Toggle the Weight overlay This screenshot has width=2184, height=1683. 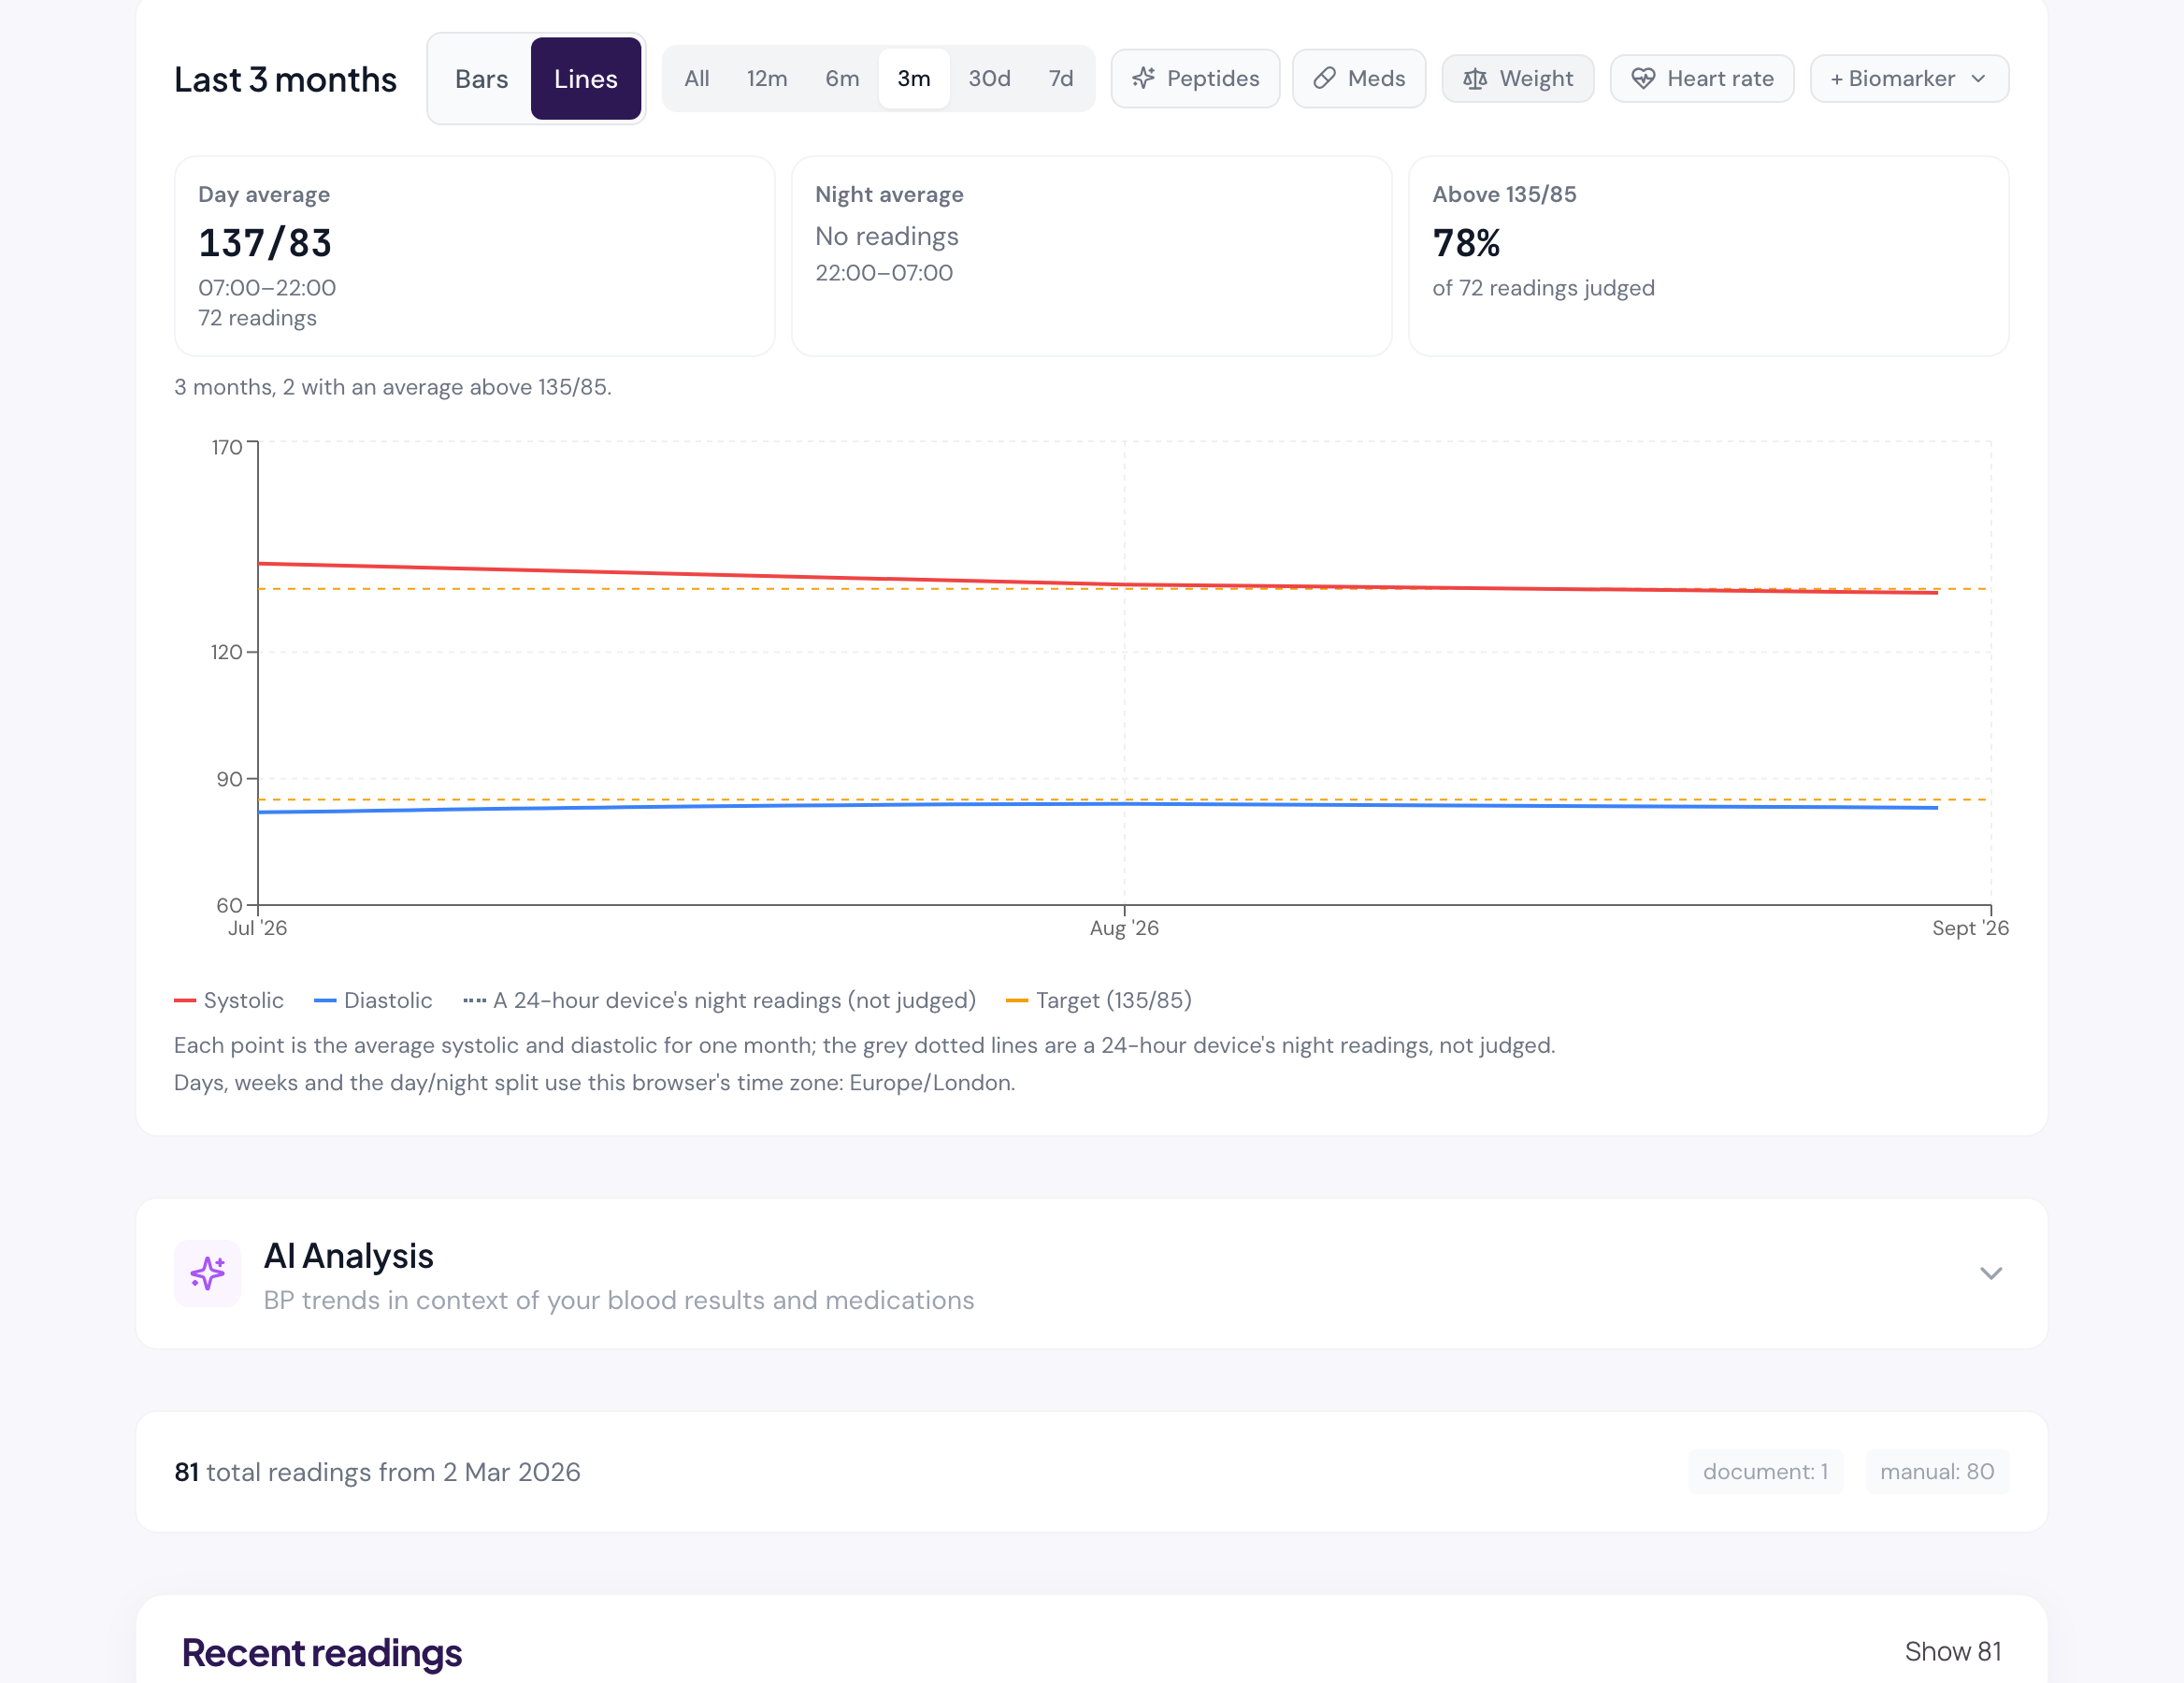click(x=1518, y=79)
